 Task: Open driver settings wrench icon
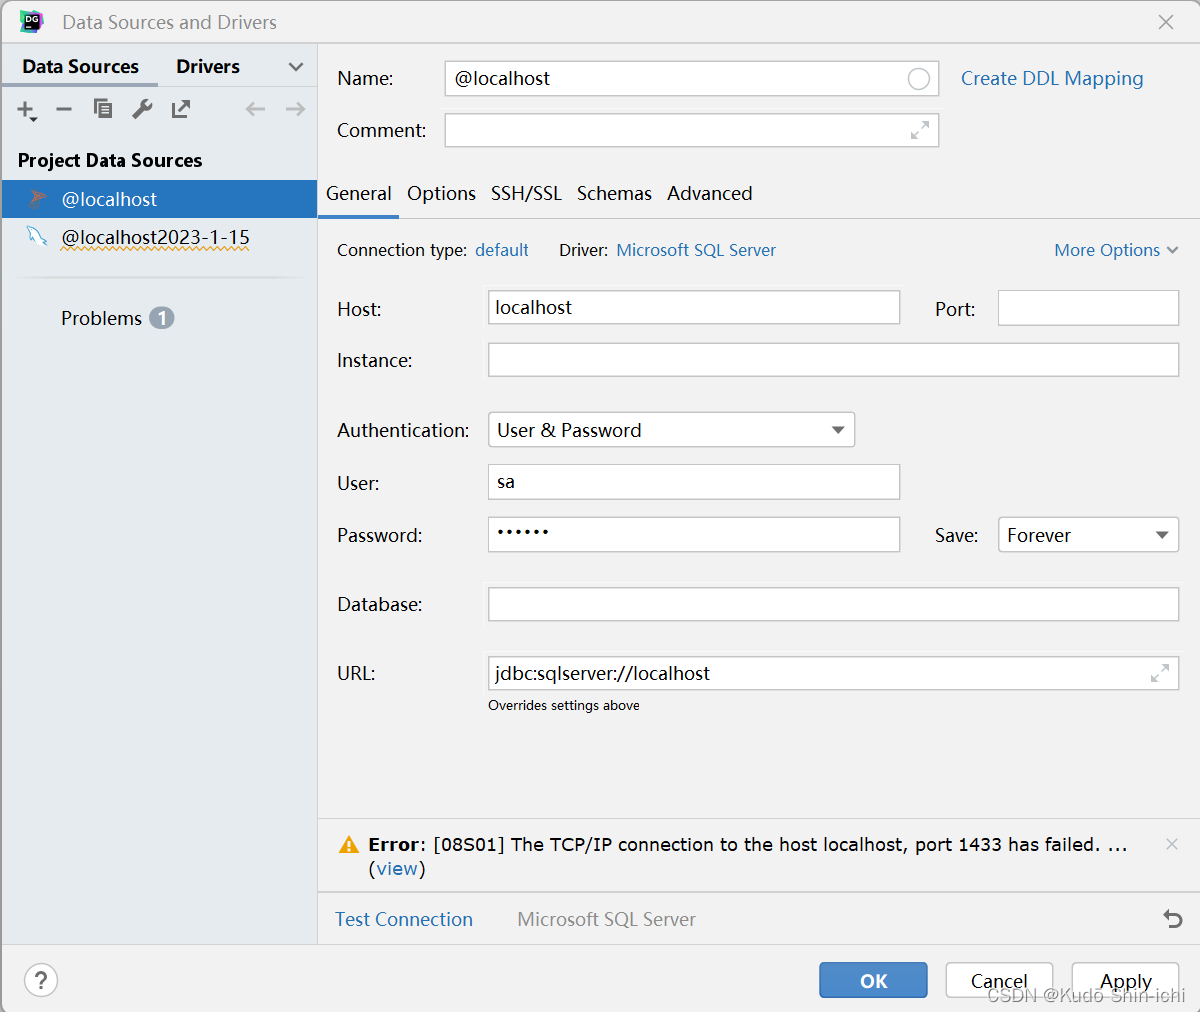[x=142, y=109]
